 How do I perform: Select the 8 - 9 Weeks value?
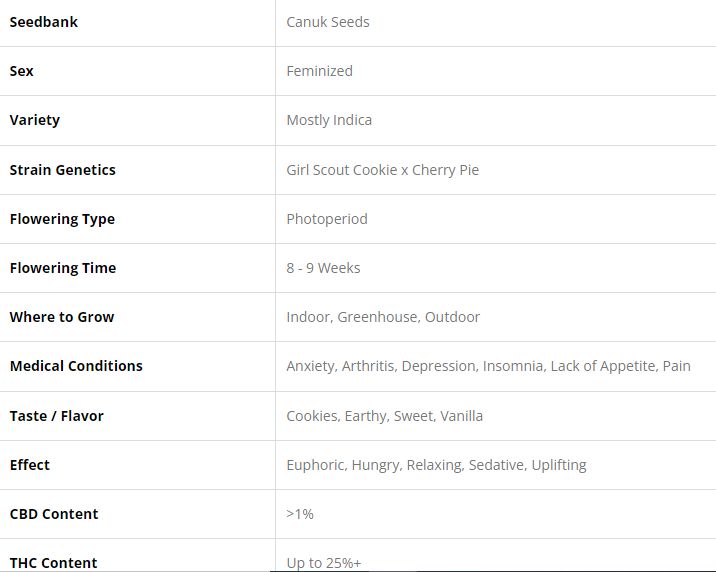(x=323, y=268)
